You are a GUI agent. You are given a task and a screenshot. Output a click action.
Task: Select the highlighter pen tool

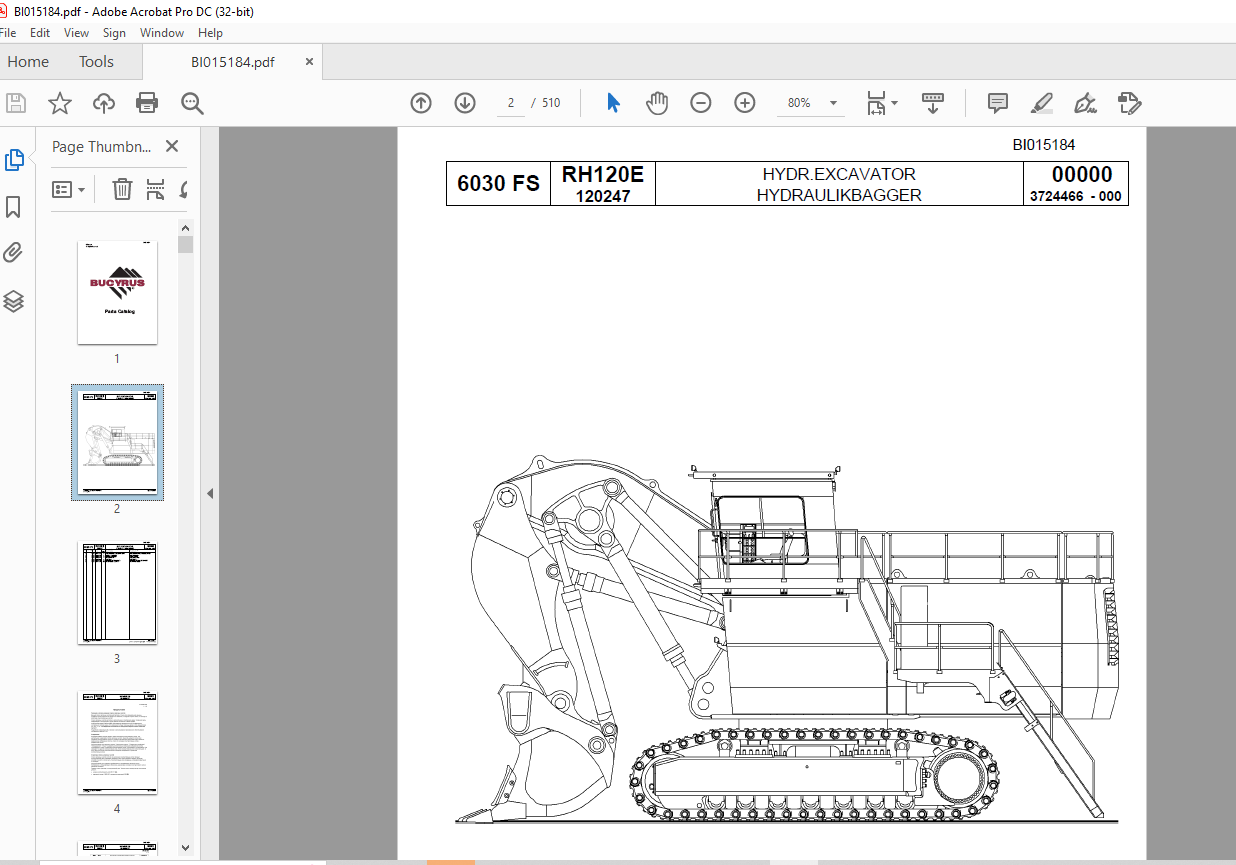click(x=1041, y=103)
